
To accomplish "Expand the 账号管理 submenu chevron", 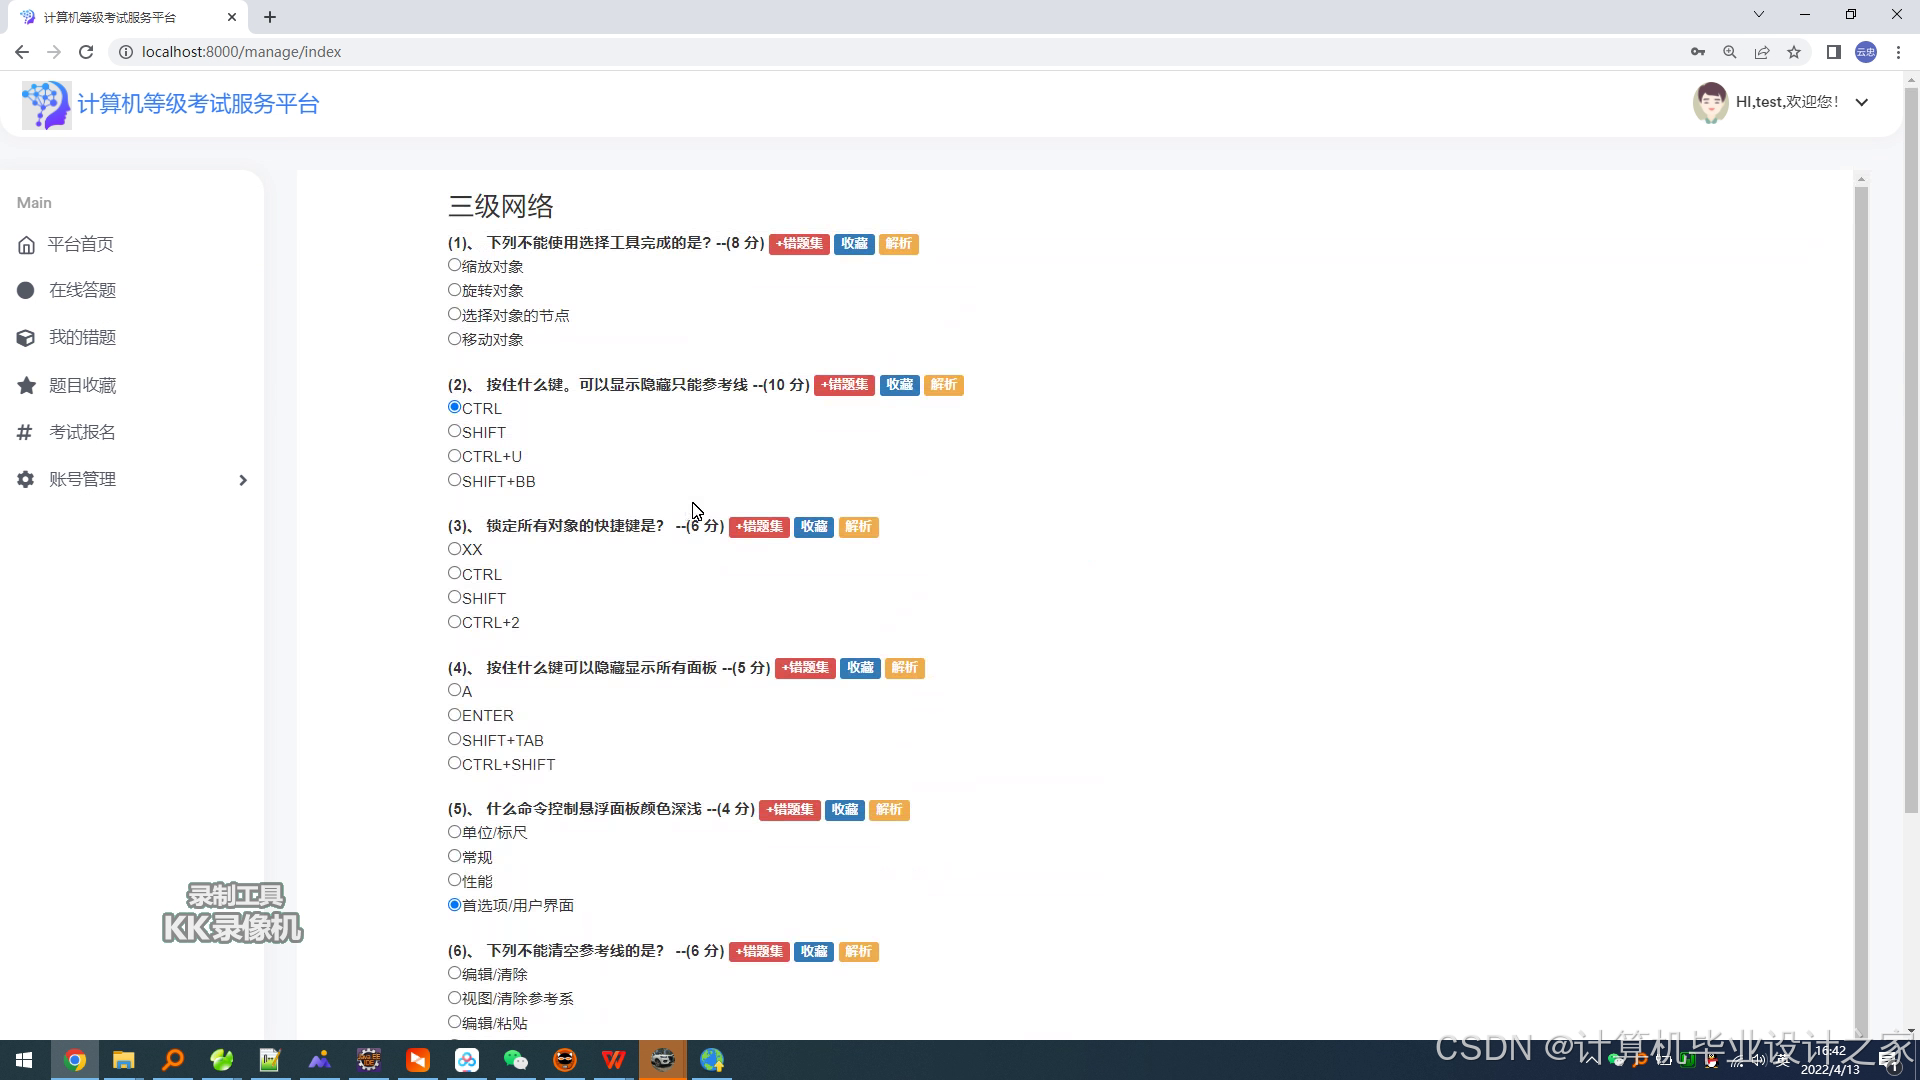I will (x=242, y=481).
